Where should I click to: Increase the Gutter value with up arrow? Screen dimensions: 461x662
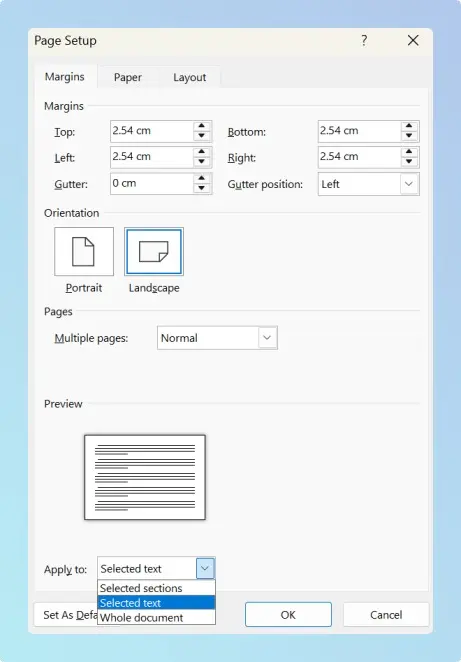click(x=201, y=178)
